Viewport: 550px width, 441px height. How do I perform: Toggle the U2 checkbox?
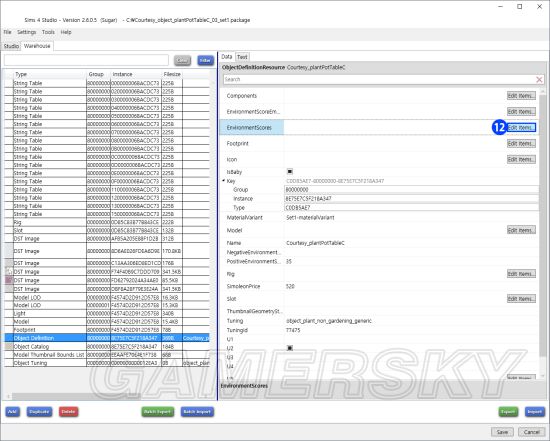point(290,348)
